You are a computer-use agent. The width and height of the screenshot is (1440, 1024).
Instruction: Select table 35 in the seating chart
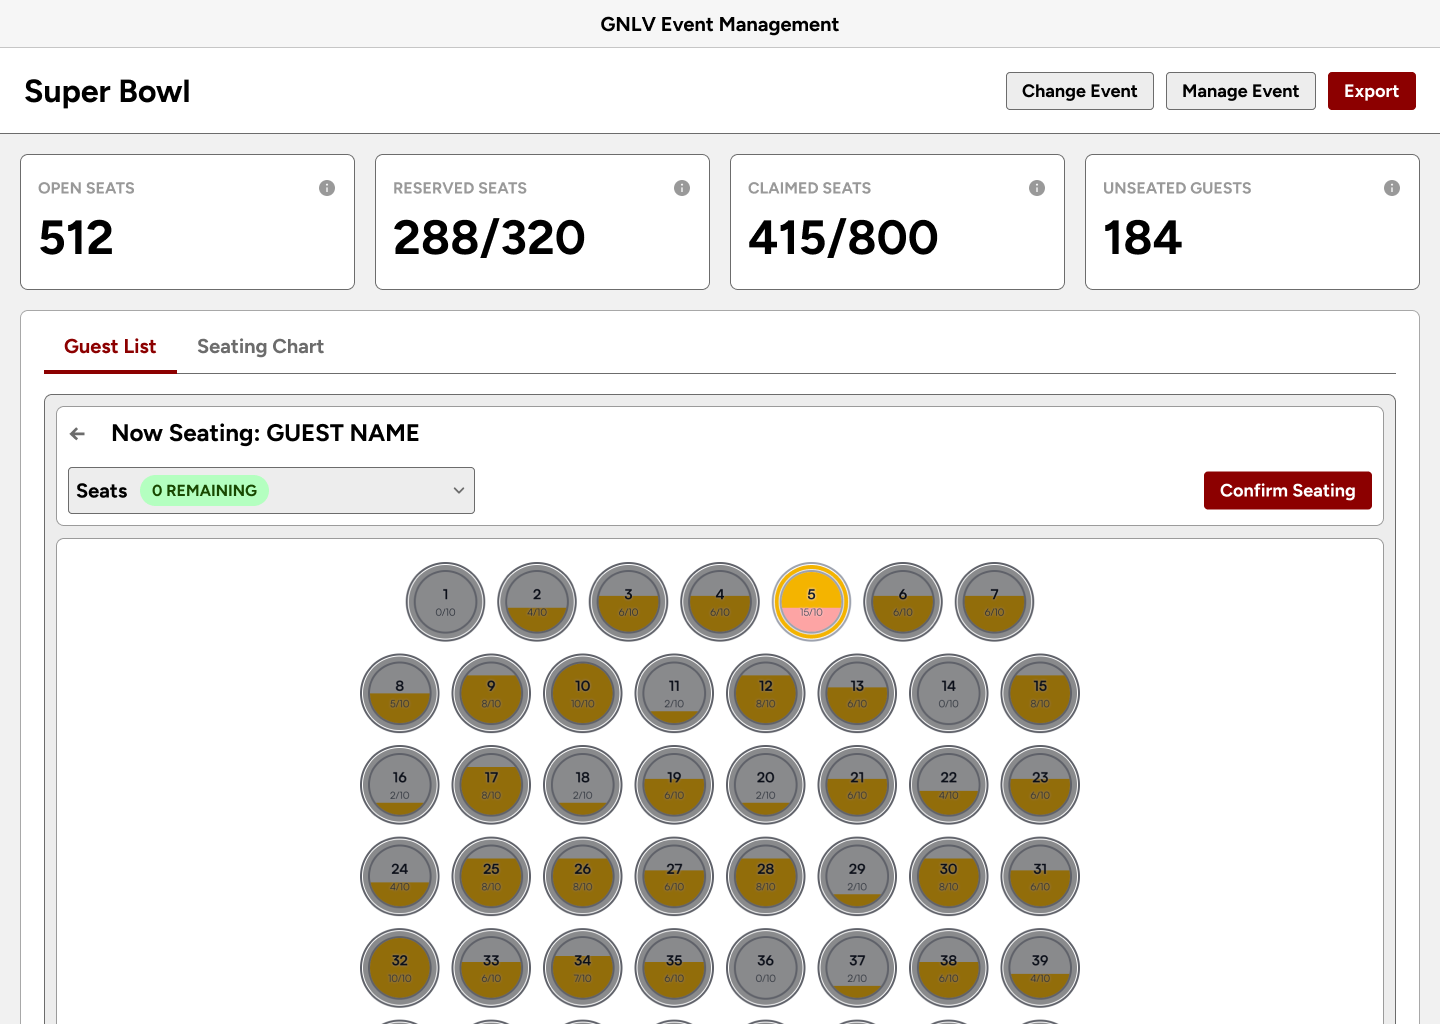(674, 968)
